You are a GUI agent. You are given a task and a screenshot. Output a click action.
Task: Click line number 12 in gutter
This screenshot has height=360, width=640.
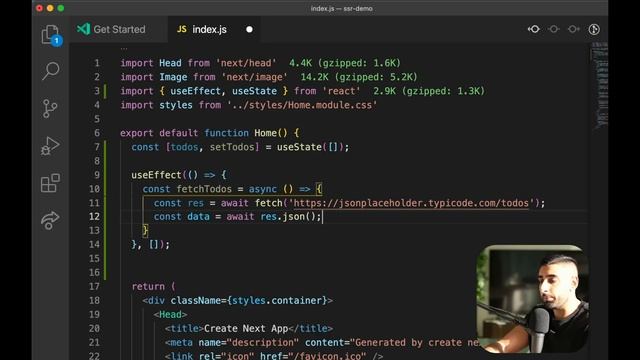94,217
